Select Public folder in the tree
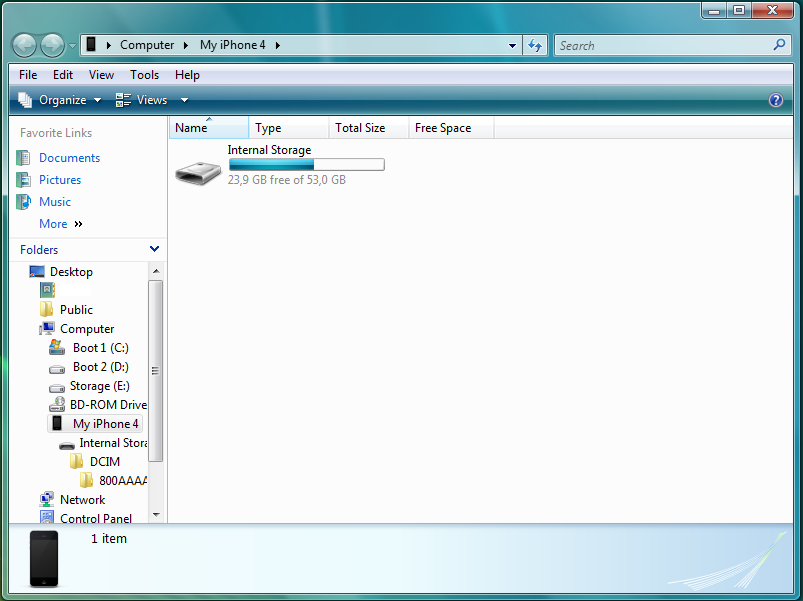This screenshot has width=803, height=601. pos(76,309)
